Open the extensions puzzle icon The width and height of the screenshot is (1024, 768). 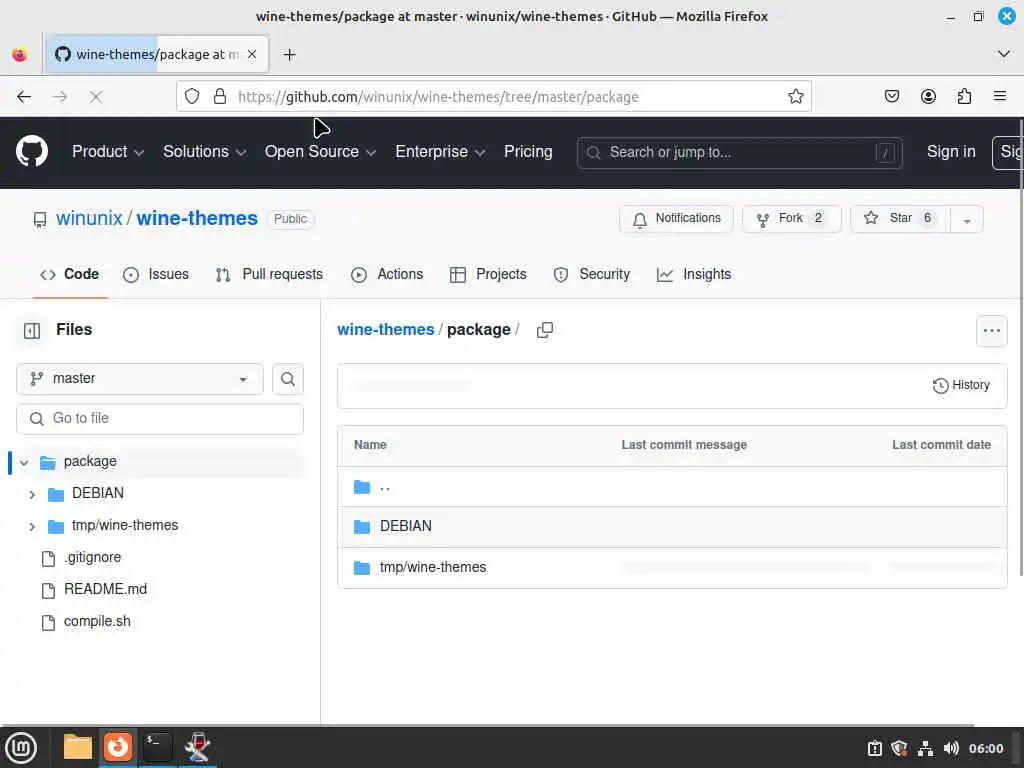coord(964,97)
